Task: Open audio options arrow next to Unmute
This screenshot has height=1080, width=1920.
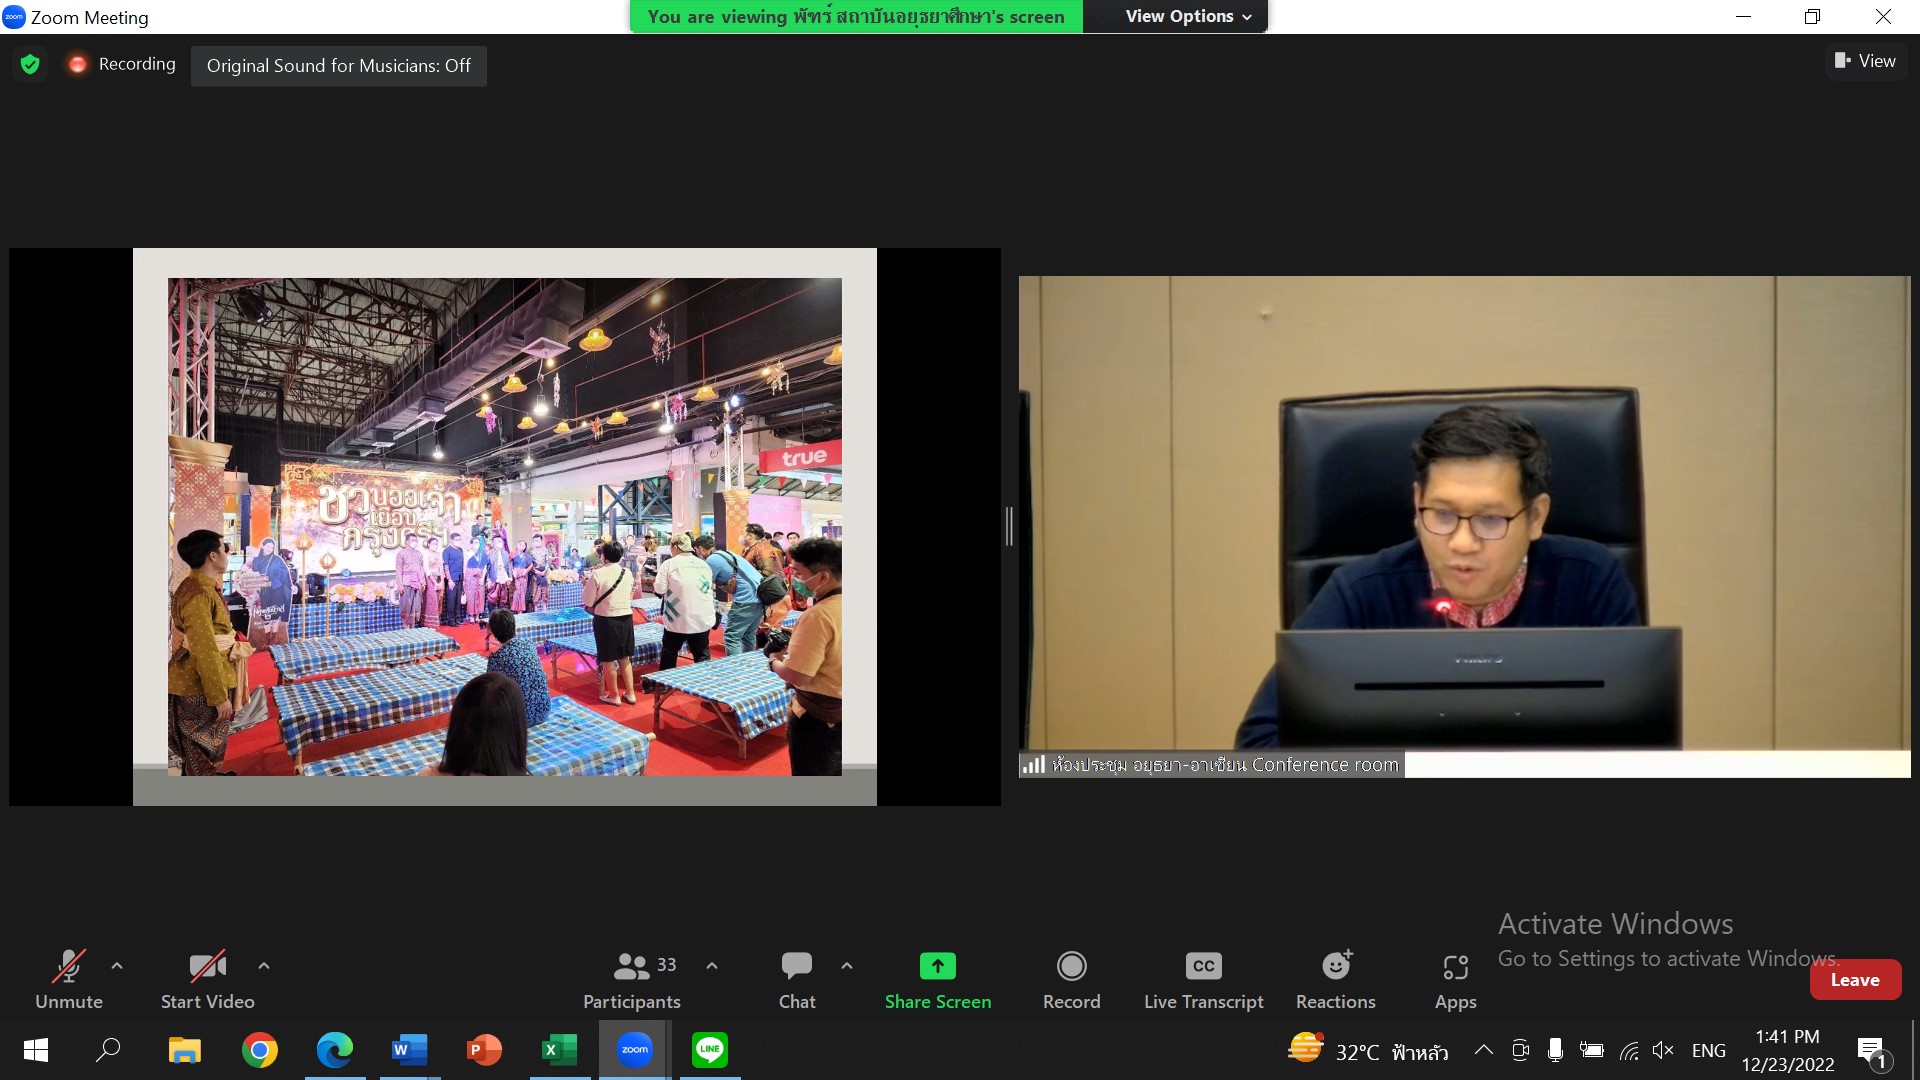Action: 117,966
